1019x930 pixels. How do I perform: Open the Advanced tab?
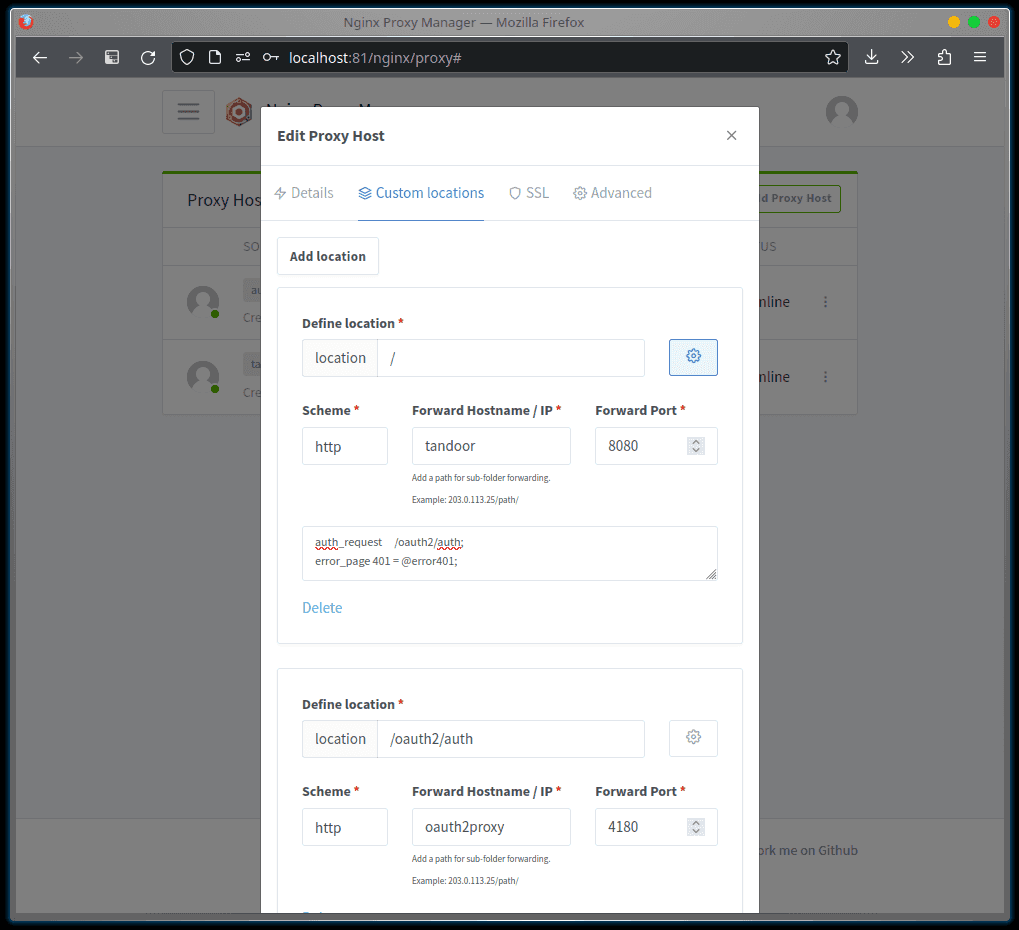click(x=612, y=193)
